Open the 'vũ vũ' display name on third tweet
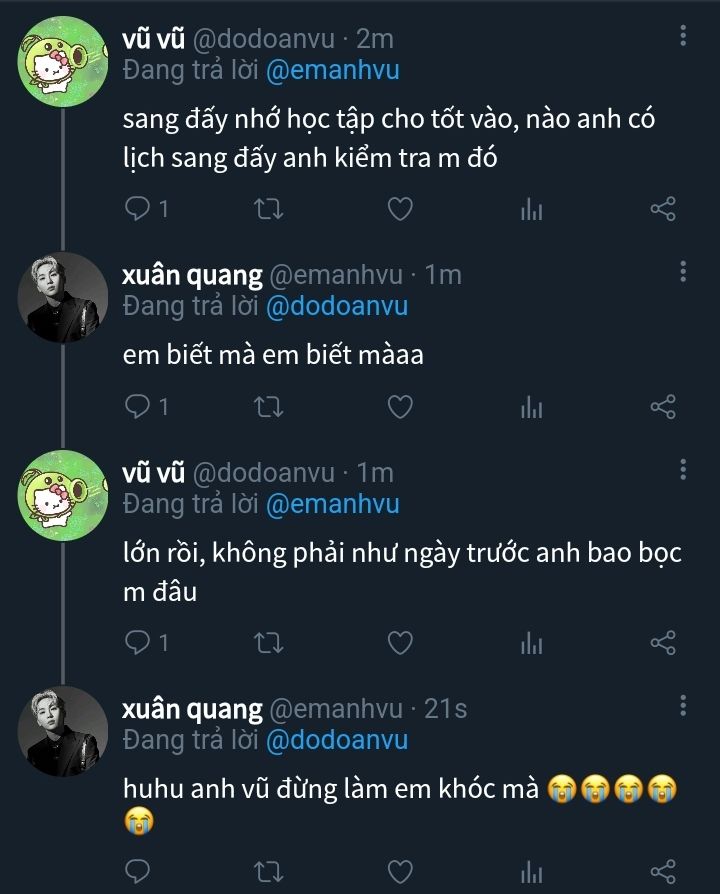720x894 pixels. (152, 472)
